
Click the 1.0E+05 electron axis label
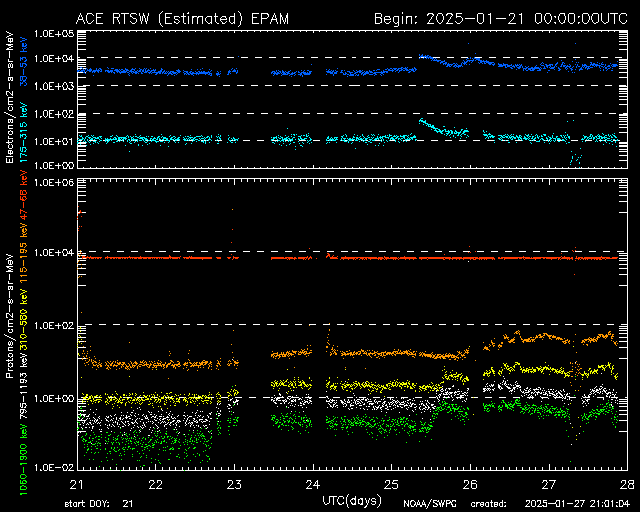[x=54, y=33]
